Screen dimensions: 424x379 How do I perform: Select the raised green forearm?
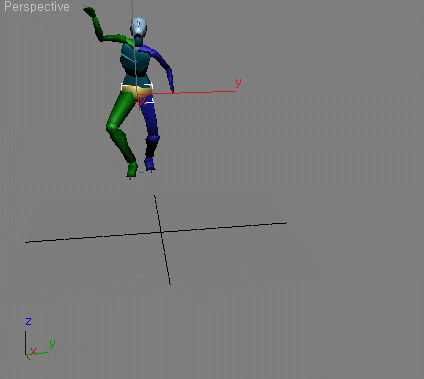pyautogui.click(x=97, y=28)
